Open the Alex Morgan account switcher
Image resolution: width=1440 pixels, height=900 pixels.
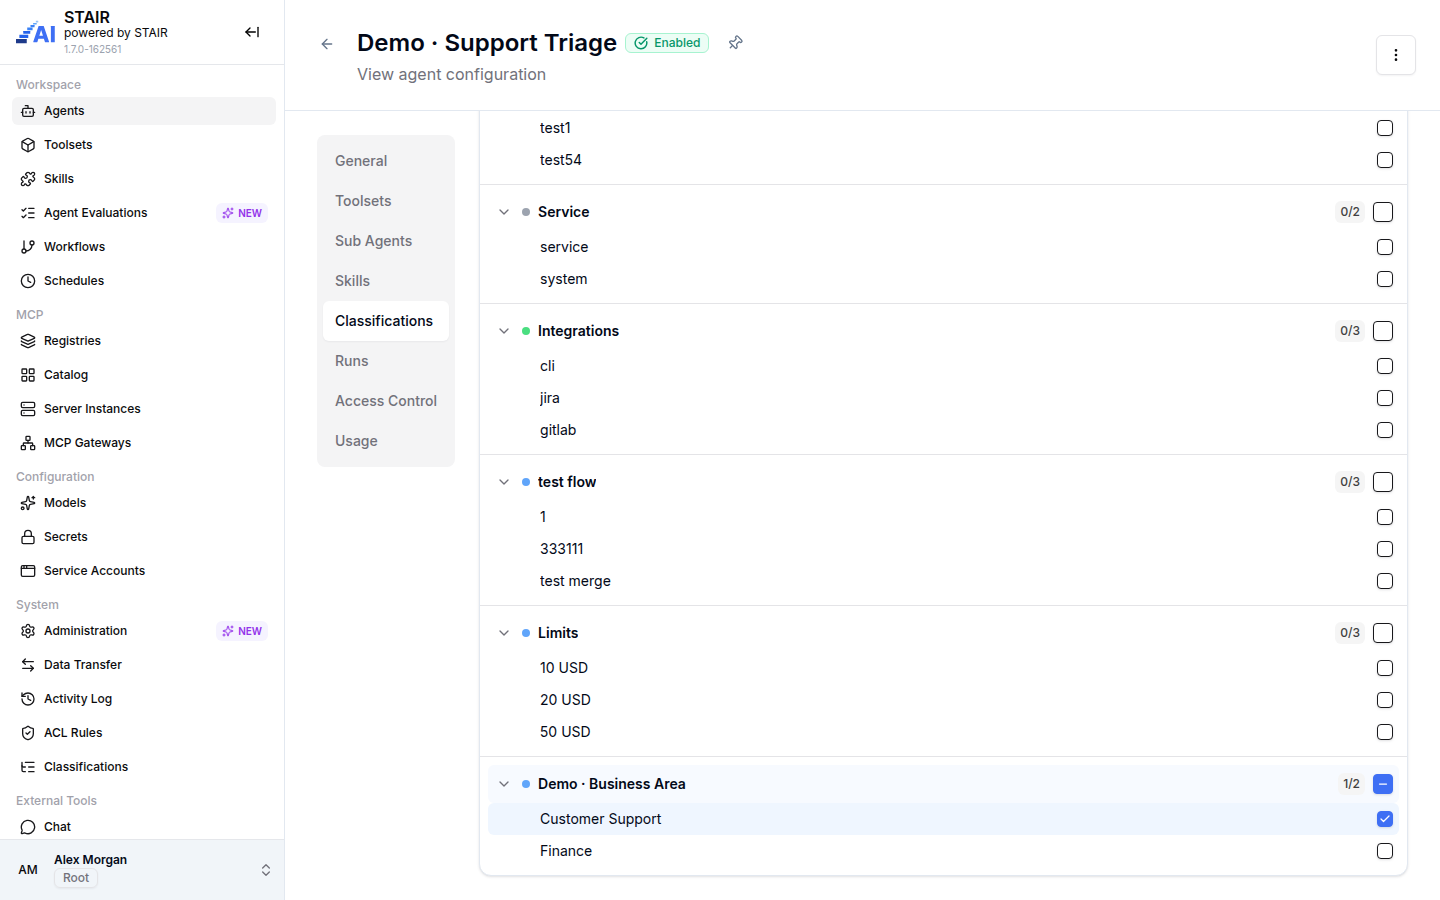point(142,870)
